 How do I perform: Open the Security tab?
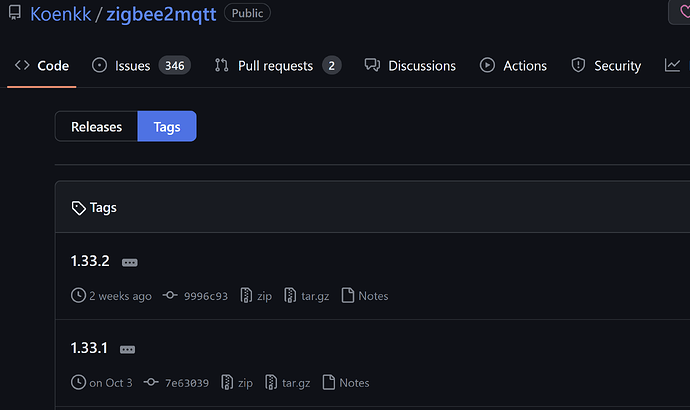[606, 66]
